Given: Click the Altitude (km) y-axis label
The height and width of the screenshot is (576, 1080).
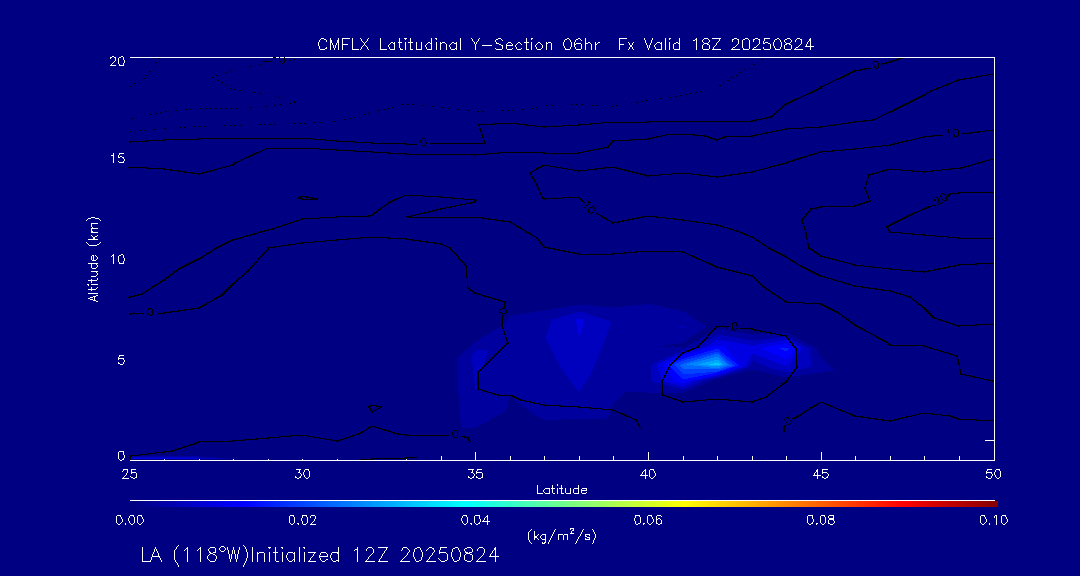Looking at the screenshot, I should coord(93,259).
